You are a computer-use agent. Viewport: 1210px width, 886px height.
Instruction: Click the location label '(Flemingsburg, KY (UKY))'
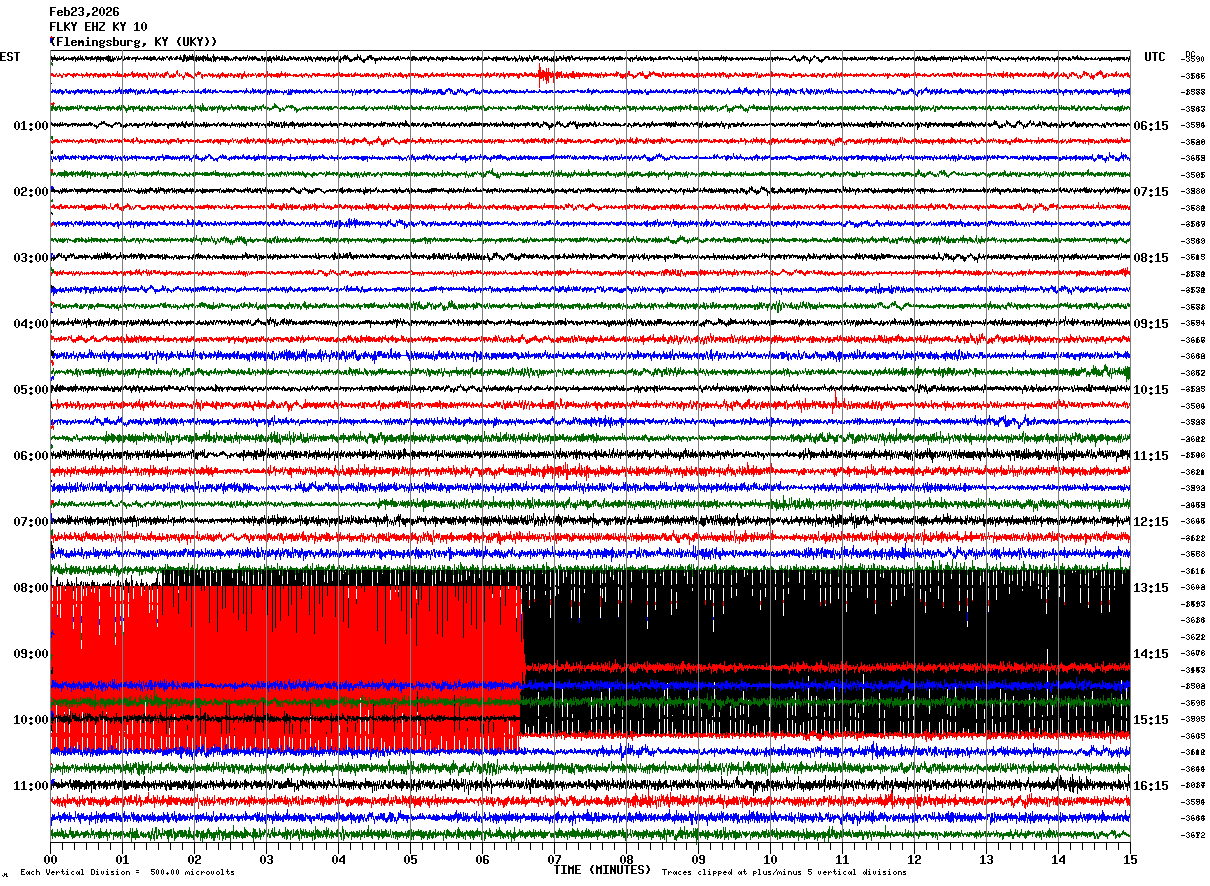pyautogui.click(x=133, y=42)
